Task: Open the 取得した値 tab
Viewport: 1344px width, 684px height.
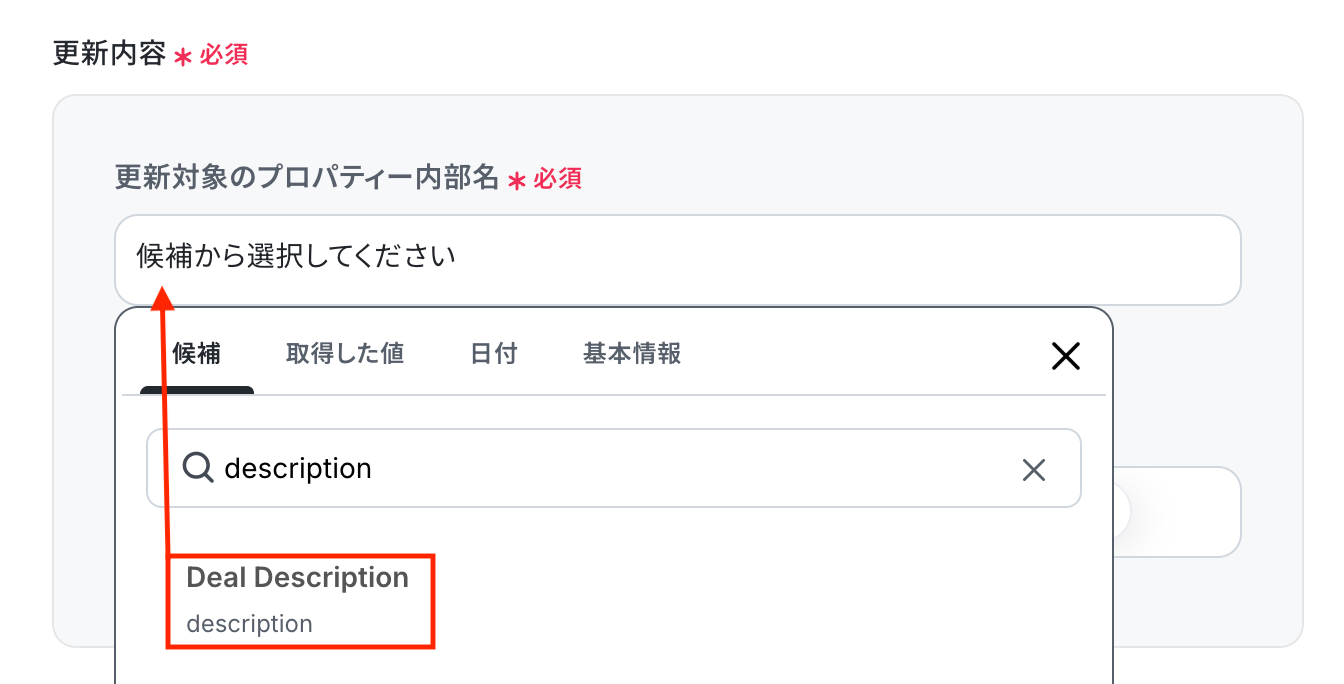Action: [x=344, y=354]
